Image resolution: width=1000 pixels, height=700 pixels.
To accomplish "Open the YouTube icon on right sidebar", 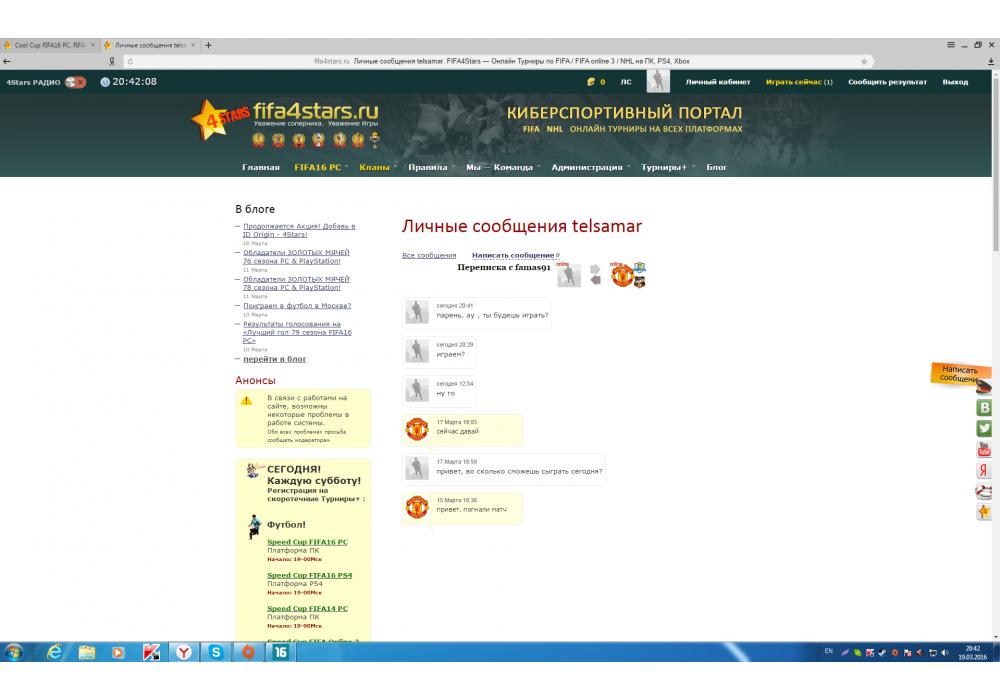I will (x=984, y=449).
